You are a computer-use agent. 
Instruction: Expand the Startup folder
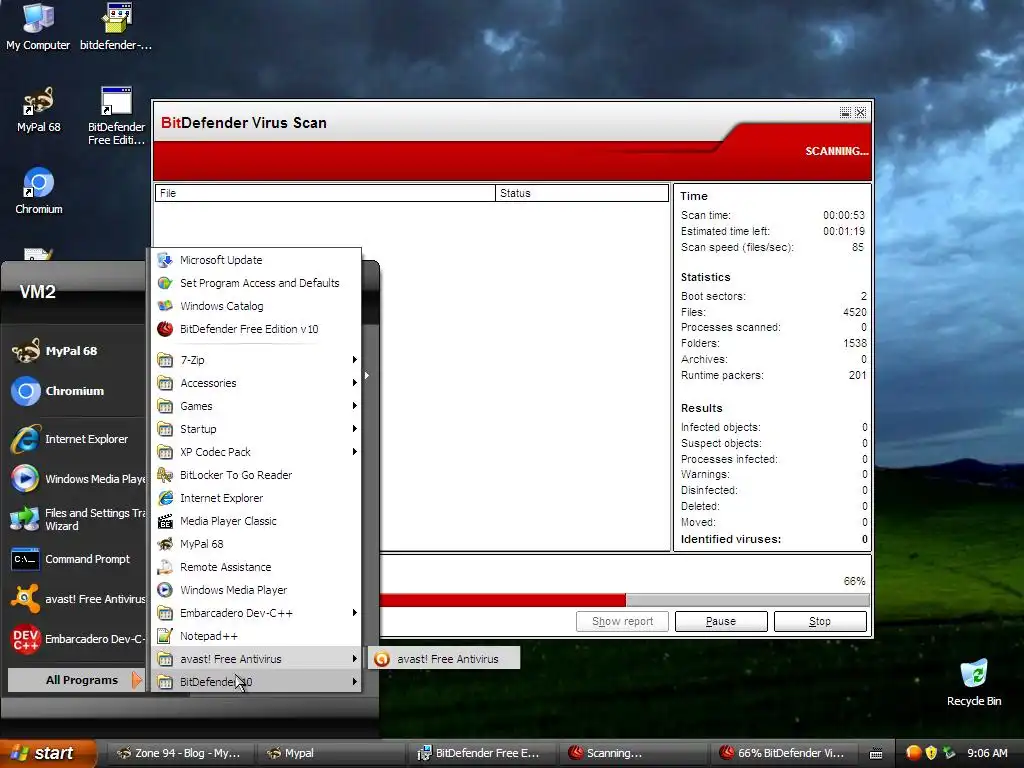(257, 429)
